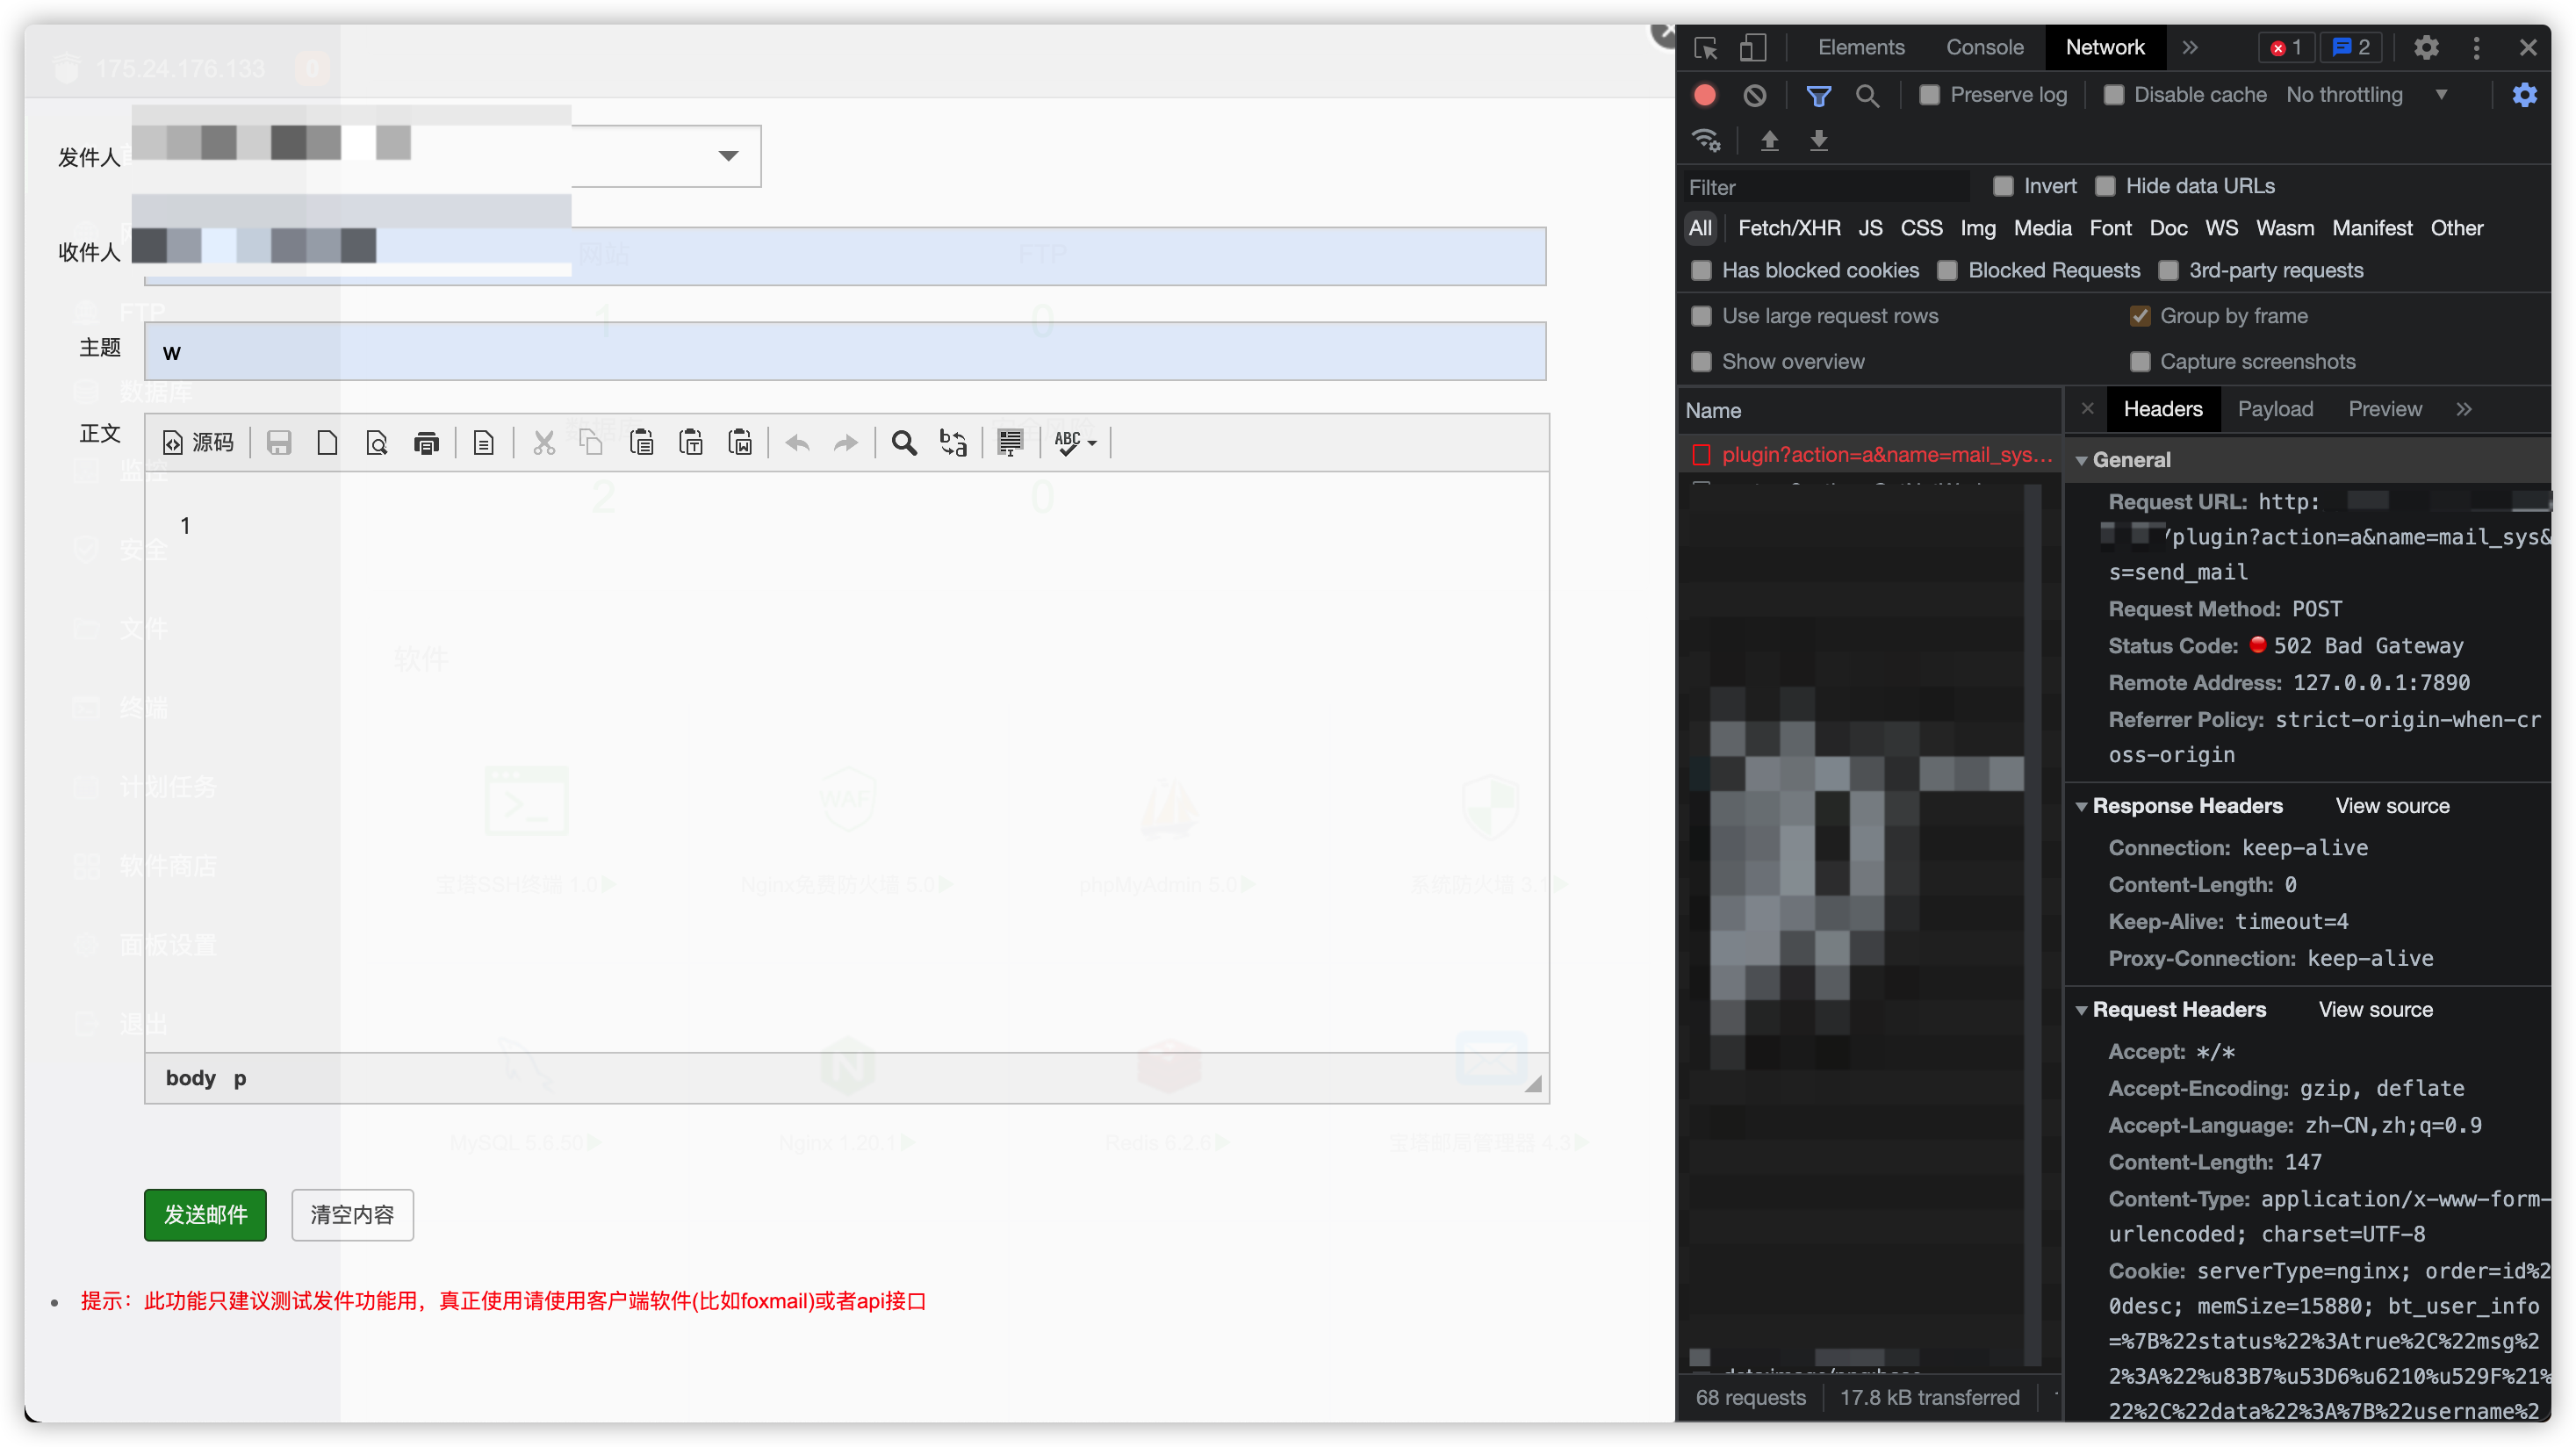2576x1447 pixels.
Task: Click the replace icon in editor toolbar
Action: [x=953, y=442]
